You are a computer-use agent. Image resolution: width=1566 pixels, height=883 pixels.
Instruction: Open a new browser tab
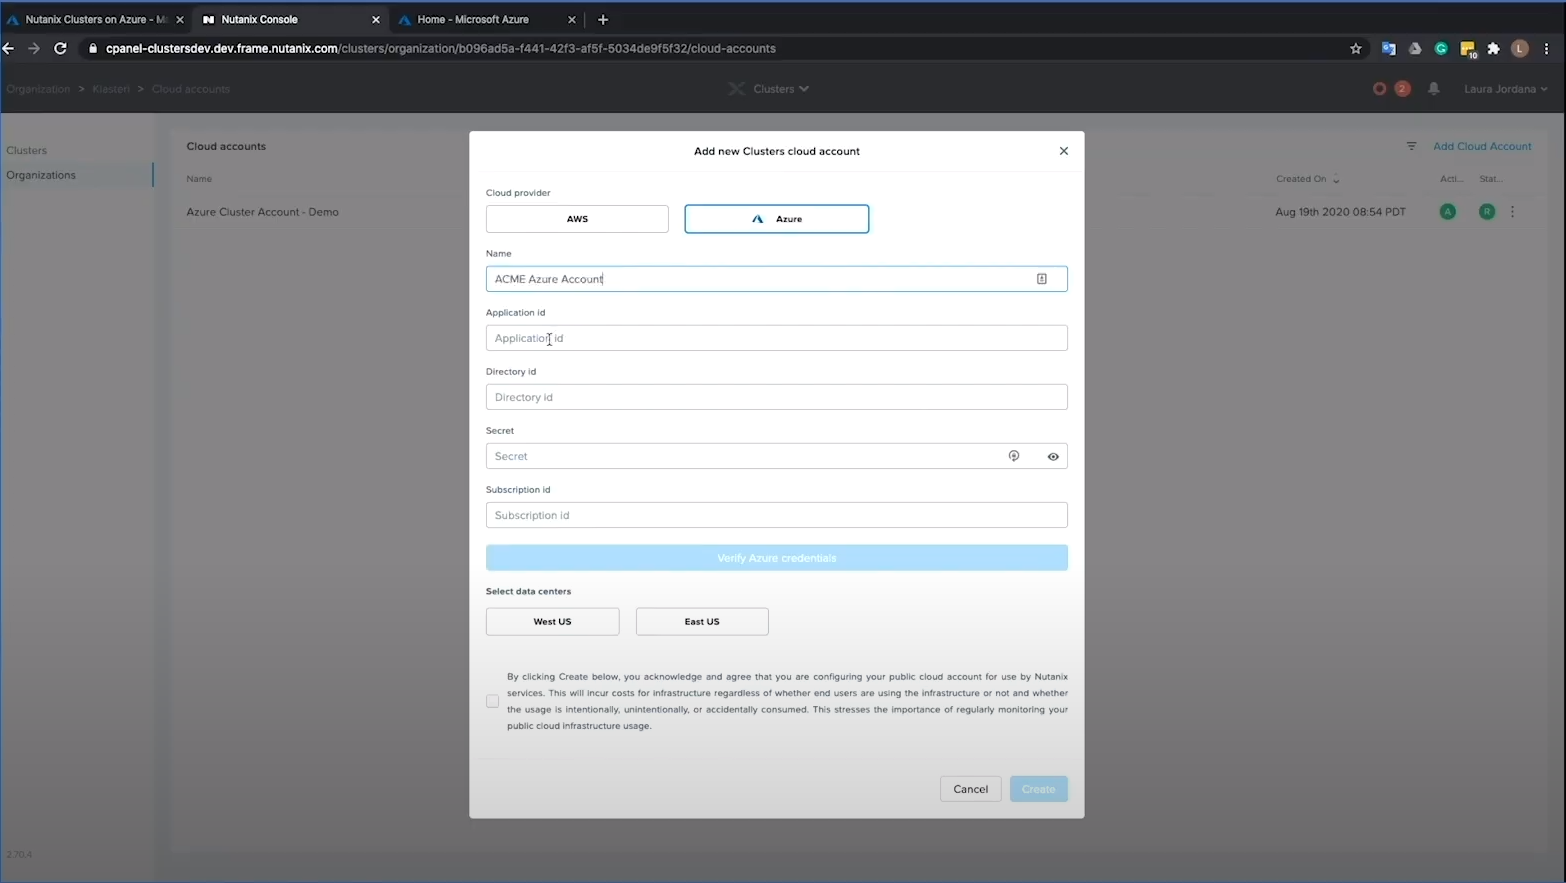click(x=603, y=19)
